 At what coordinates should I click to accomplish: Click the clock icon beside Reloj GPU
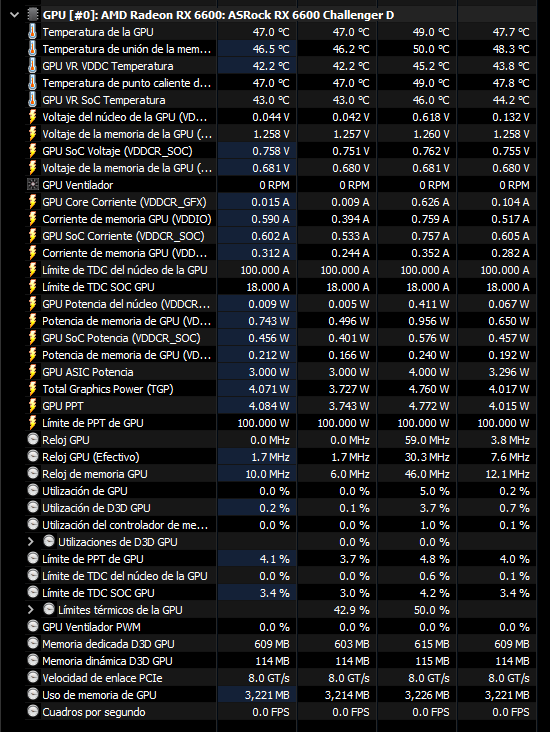point(33,439)
